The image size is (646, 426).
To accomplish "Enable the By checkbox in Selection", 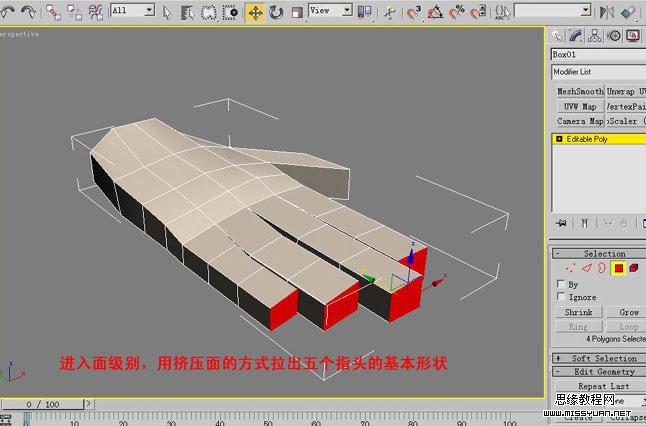I will point(561,284).
